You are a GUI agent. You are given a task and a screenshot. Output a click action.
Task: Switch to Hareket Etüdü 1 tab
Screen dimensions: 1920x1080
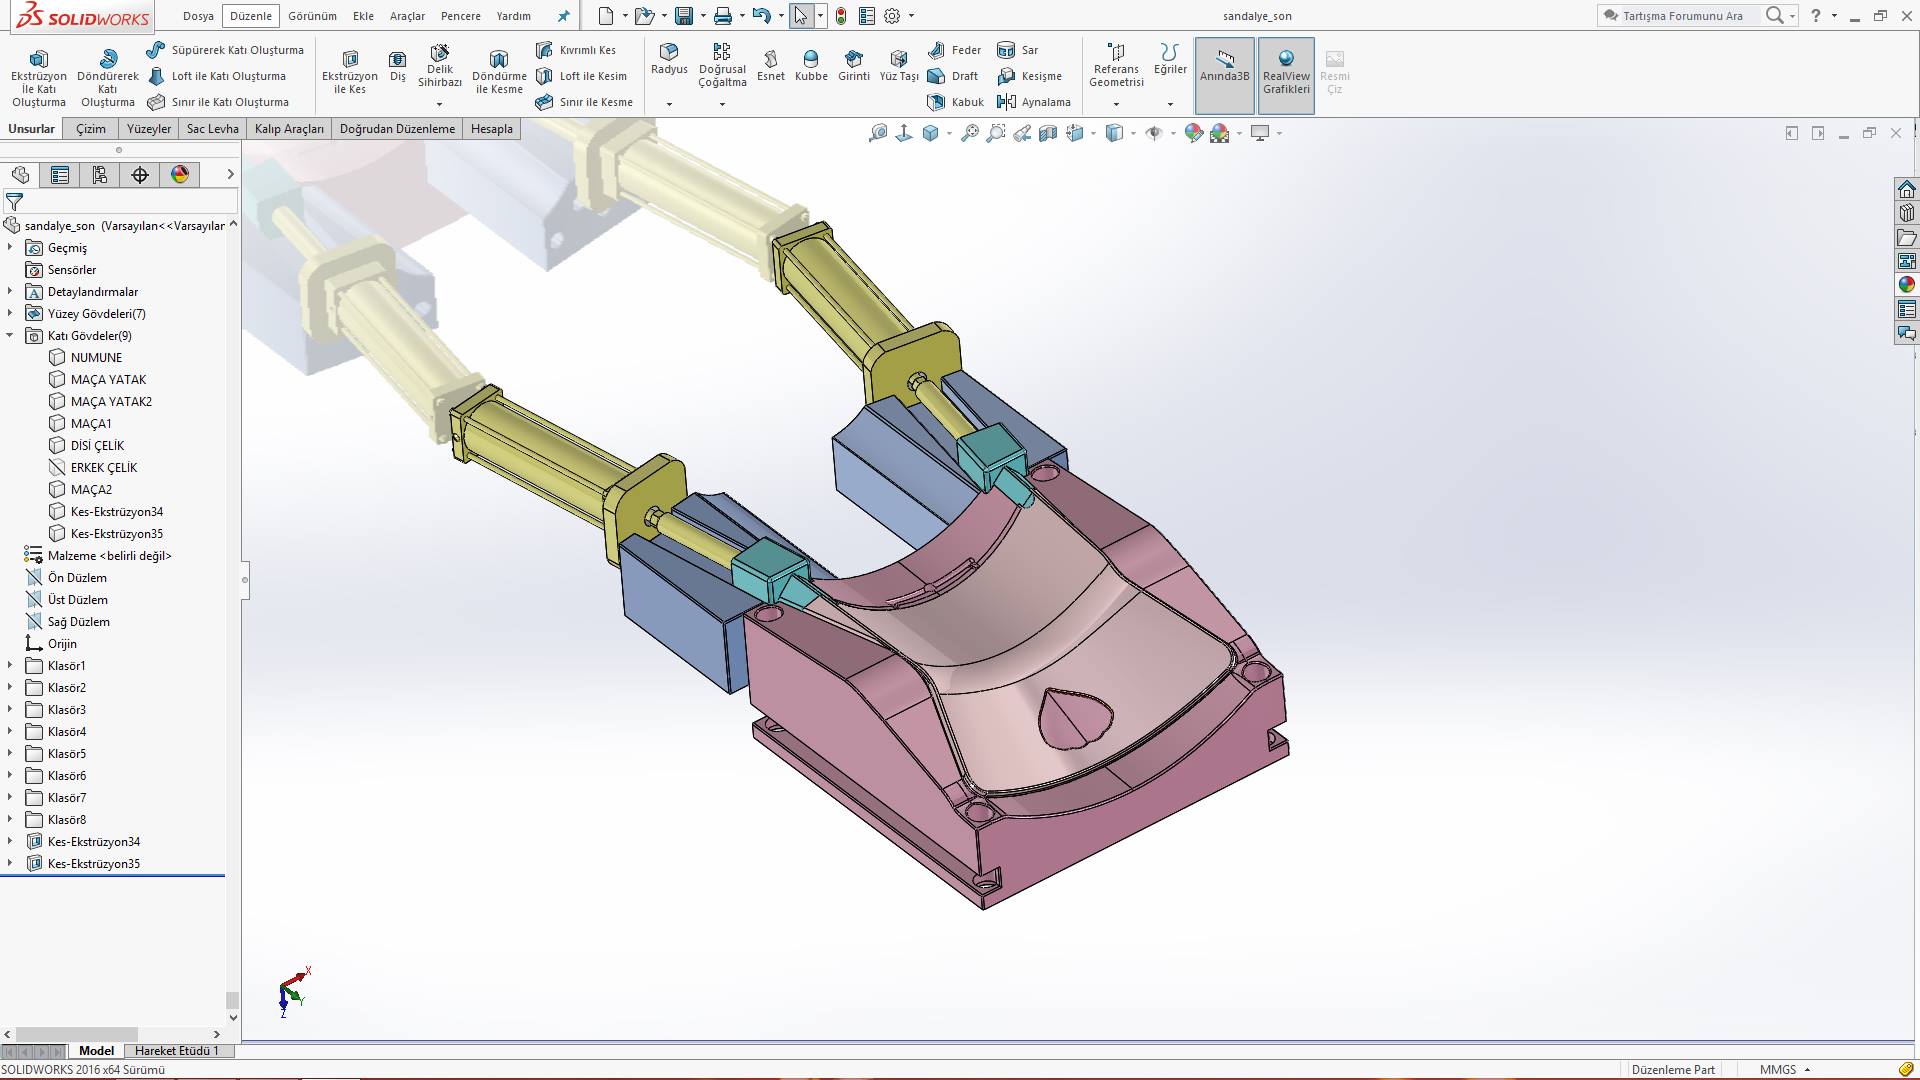[x=176, y=1051]
